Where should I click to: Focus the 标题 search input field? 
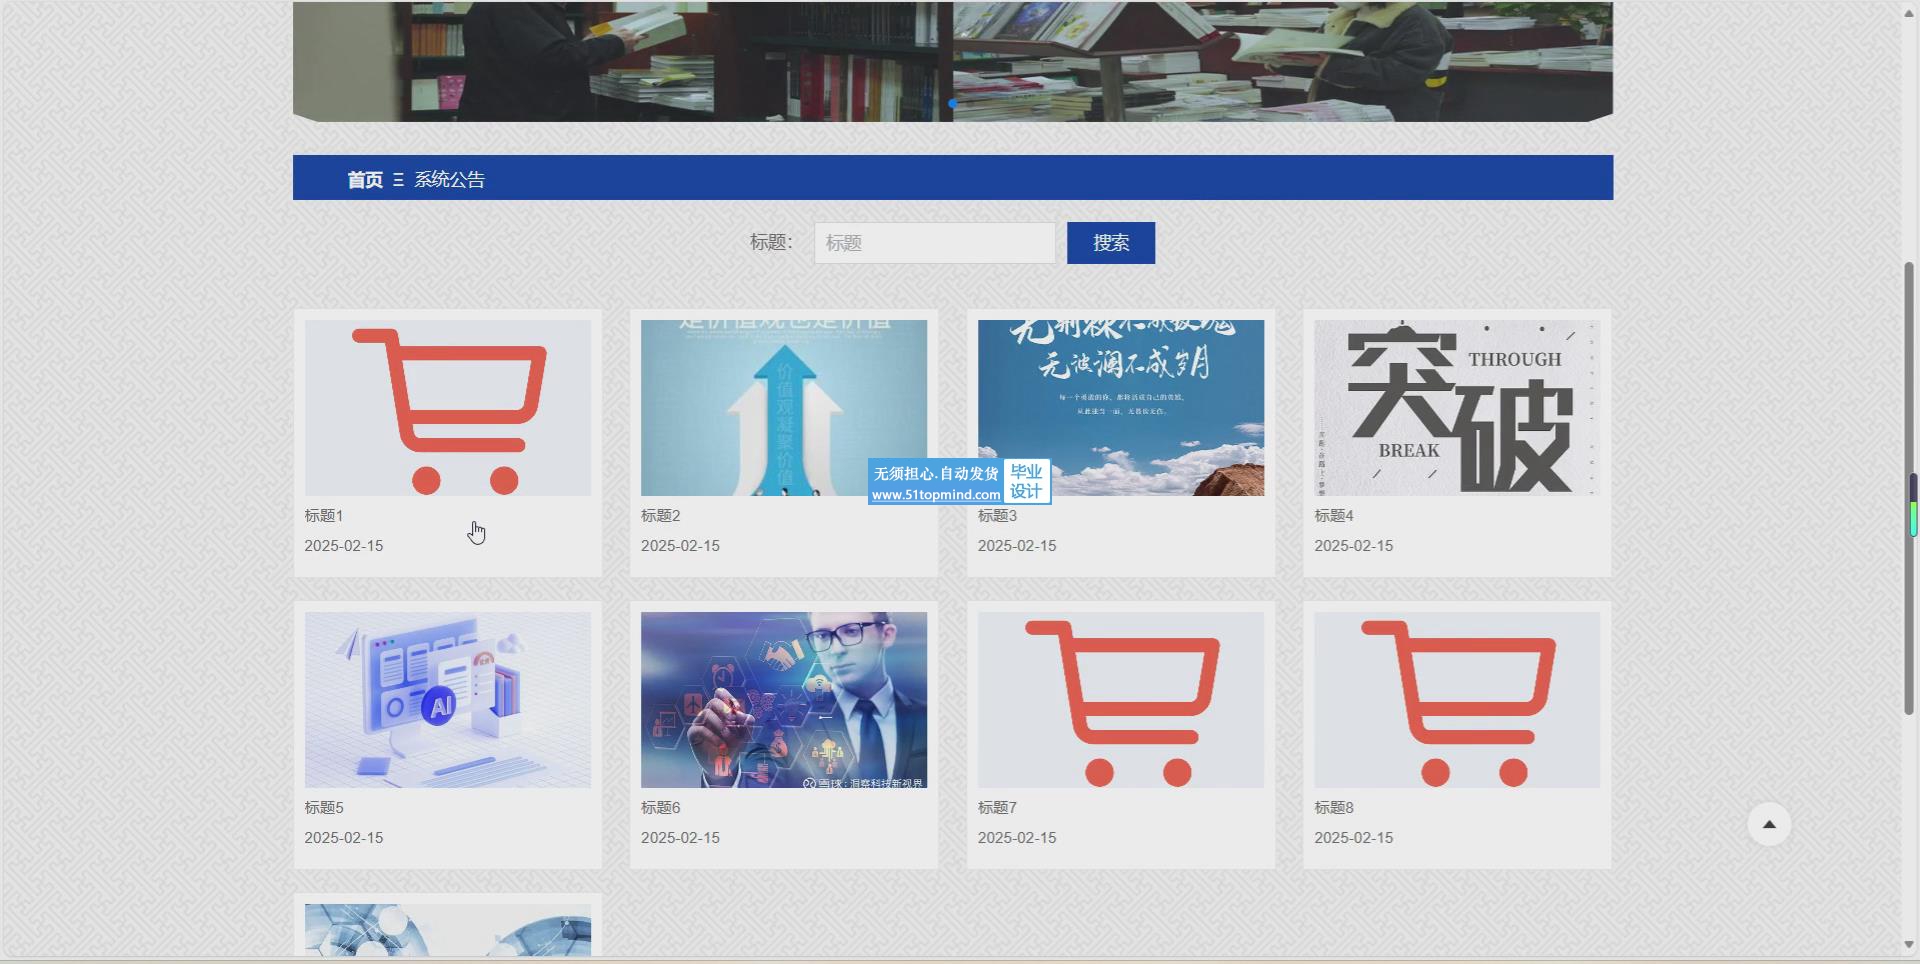pos(934,243)
